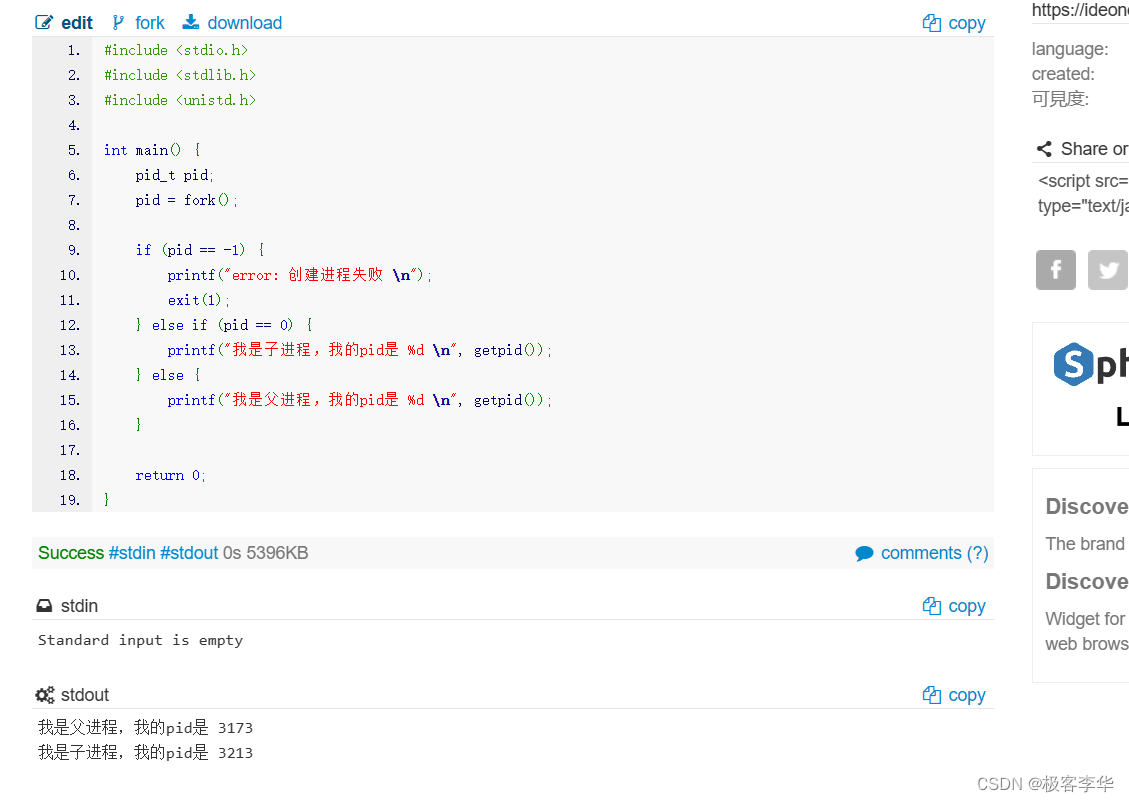The height and width of the screenshot is (802, 1129).
Task: Click printf '我是父进程' on line 15
Action: [x=359, y=400]
